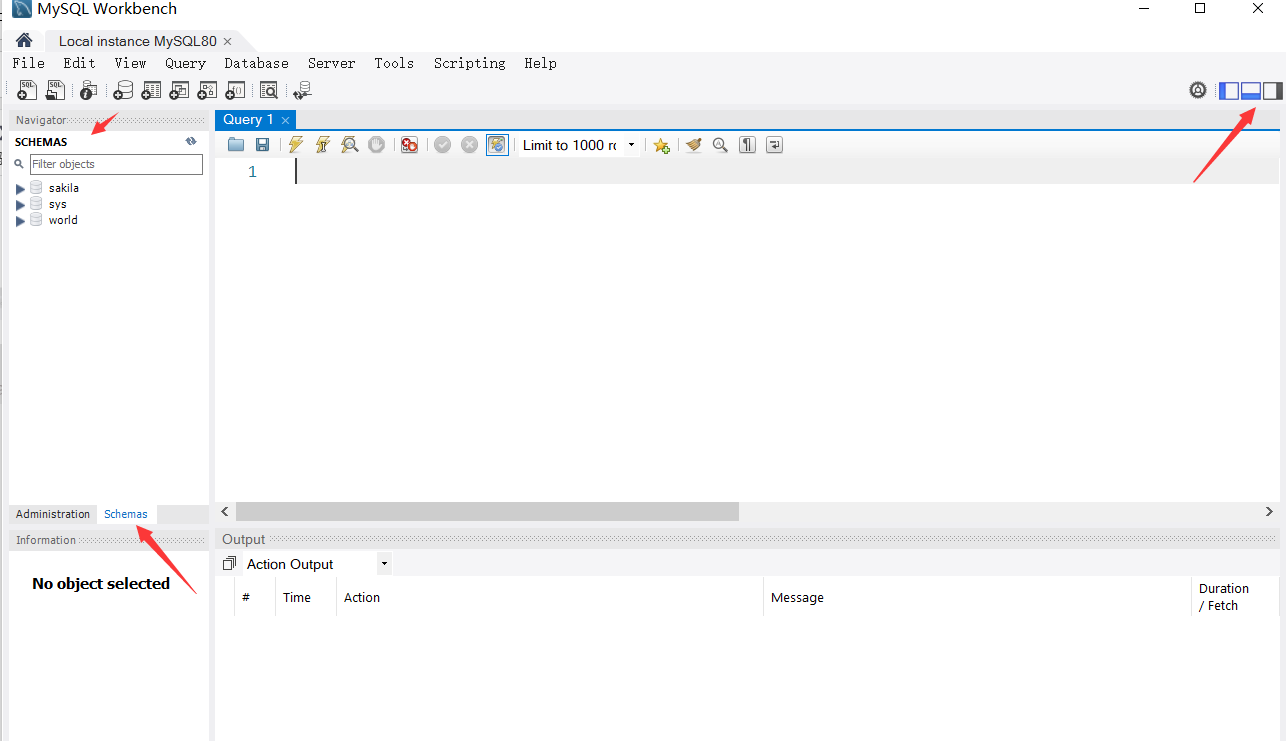Open the Edit menu
Viewport: 1286px width, 741px height.
point(79,63)
